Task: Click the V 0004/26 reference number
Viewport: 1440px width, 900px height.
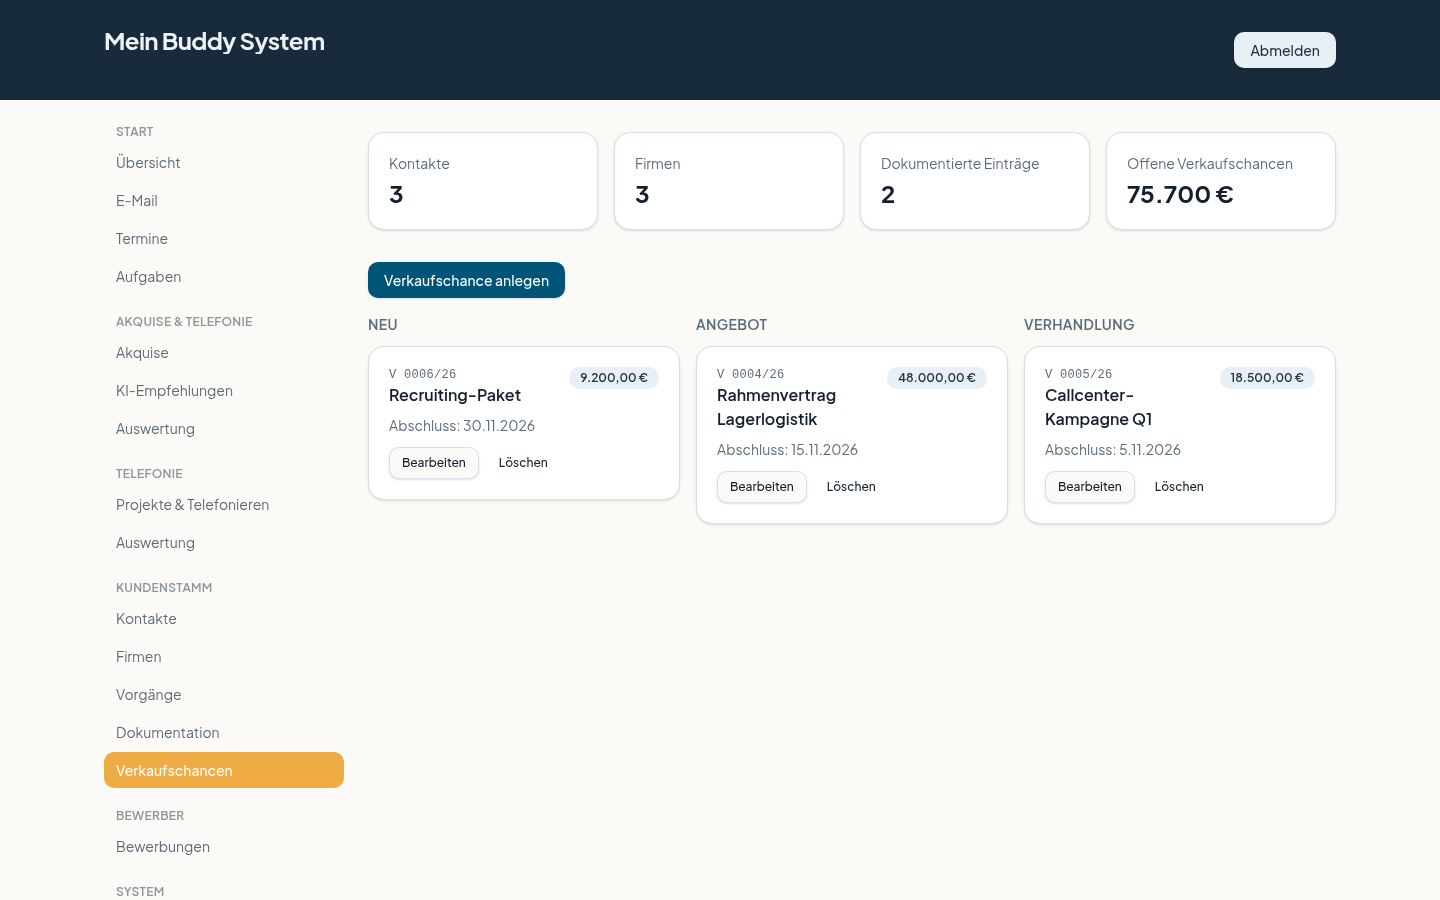Action: 750,374
